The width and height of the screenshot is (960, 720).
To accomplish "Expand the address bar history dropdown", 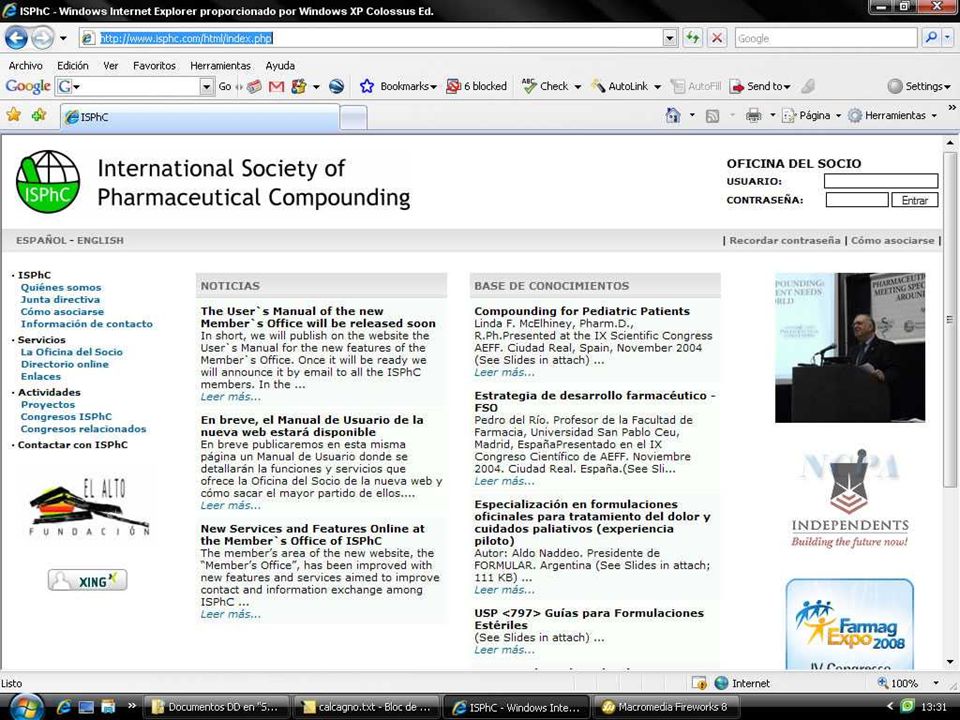I will click(670, 38).
